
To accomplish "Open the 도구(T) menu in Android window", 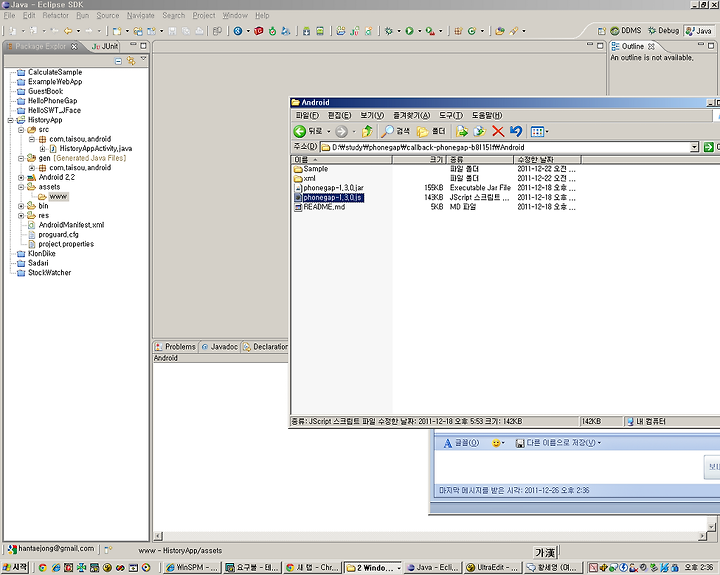I will [x=451, y=116].
